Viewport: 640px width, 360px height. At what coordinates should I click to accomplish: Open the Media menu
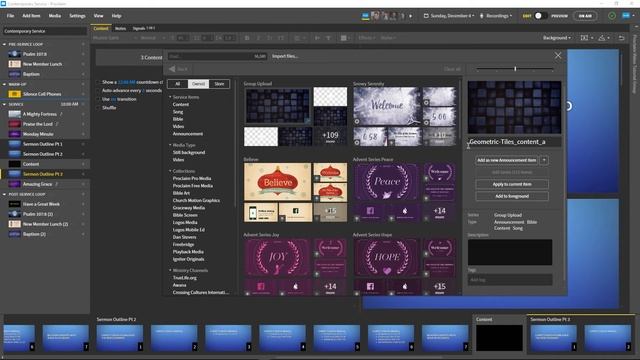[x=55, y=16]
